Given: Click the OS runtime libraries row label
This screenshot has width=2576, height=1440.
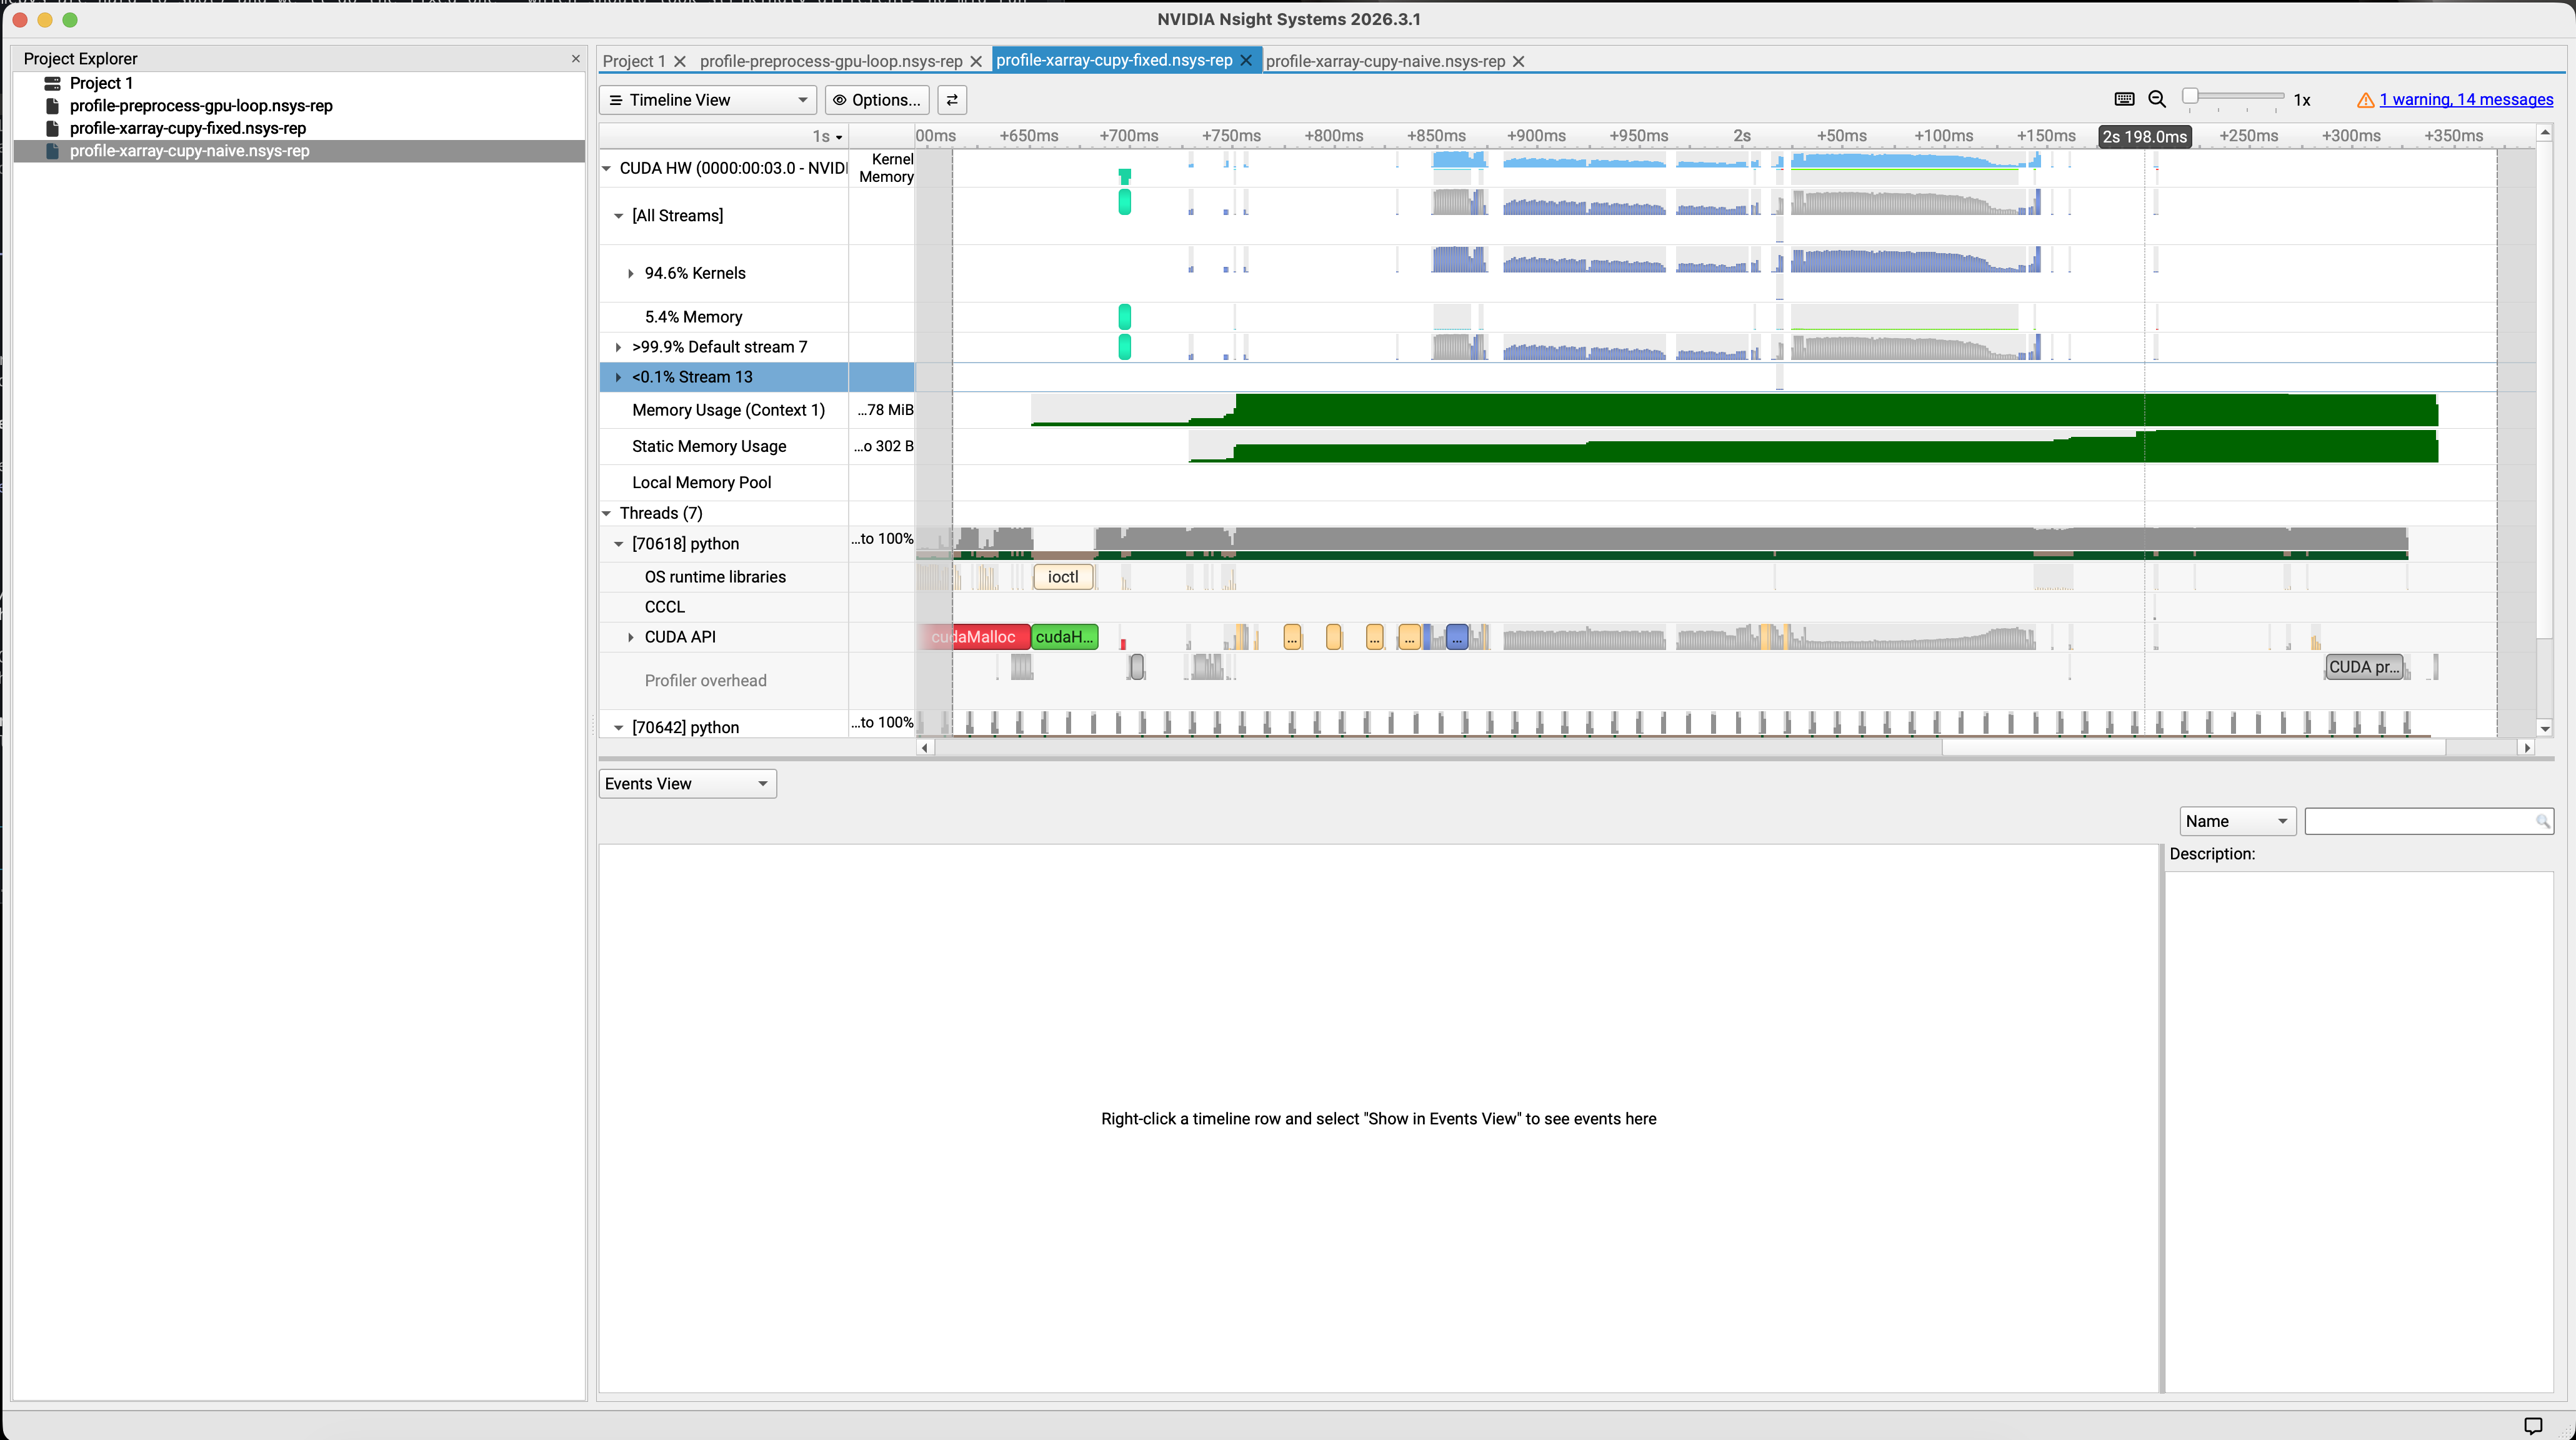Looking at the screenshot, I should pos(715,577).
